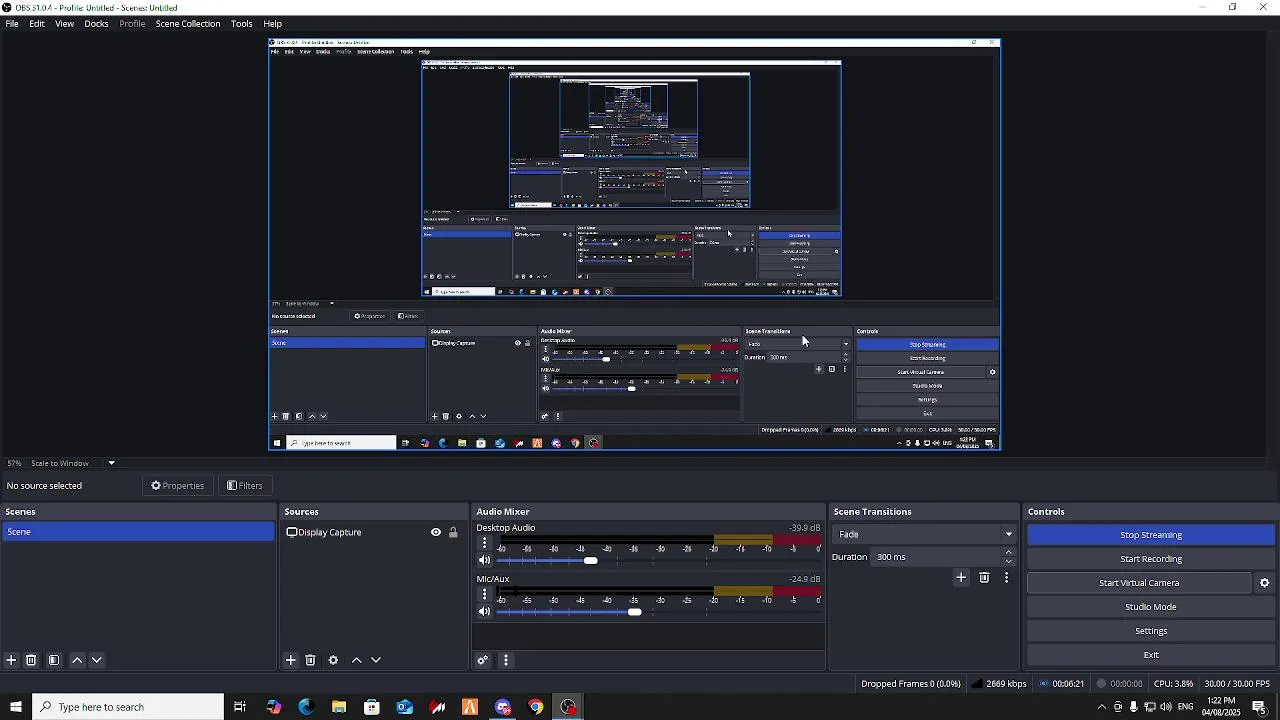Click the Properties button below the preview
Viewport: 1280px width, 720px height.
(178, 486)
